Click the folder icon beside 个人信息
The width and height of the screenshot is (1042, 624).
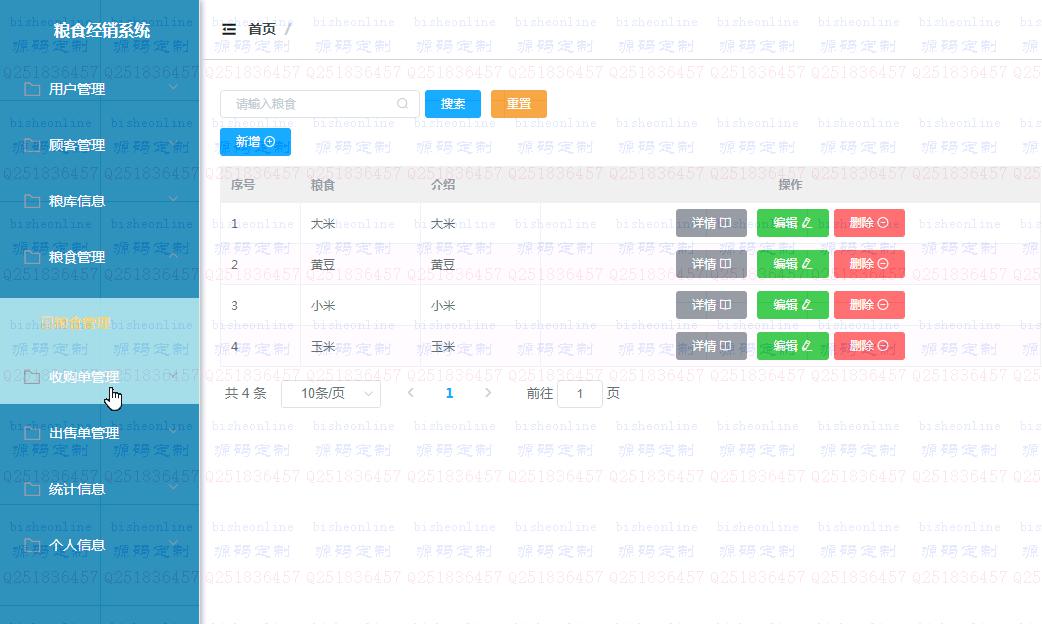32,545
